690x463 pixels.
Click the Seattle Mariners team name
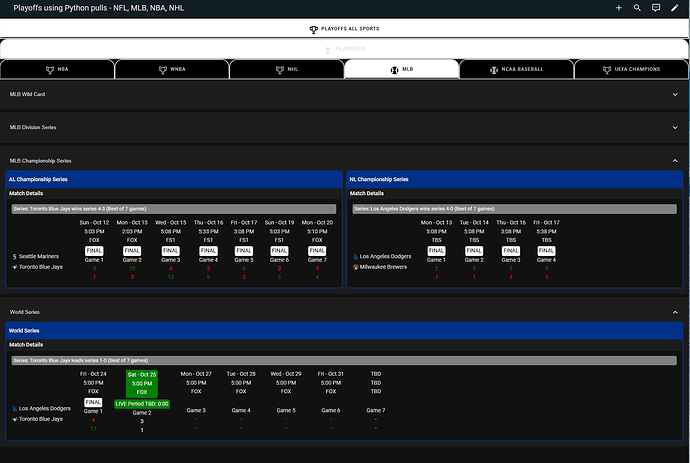point(39,257)
